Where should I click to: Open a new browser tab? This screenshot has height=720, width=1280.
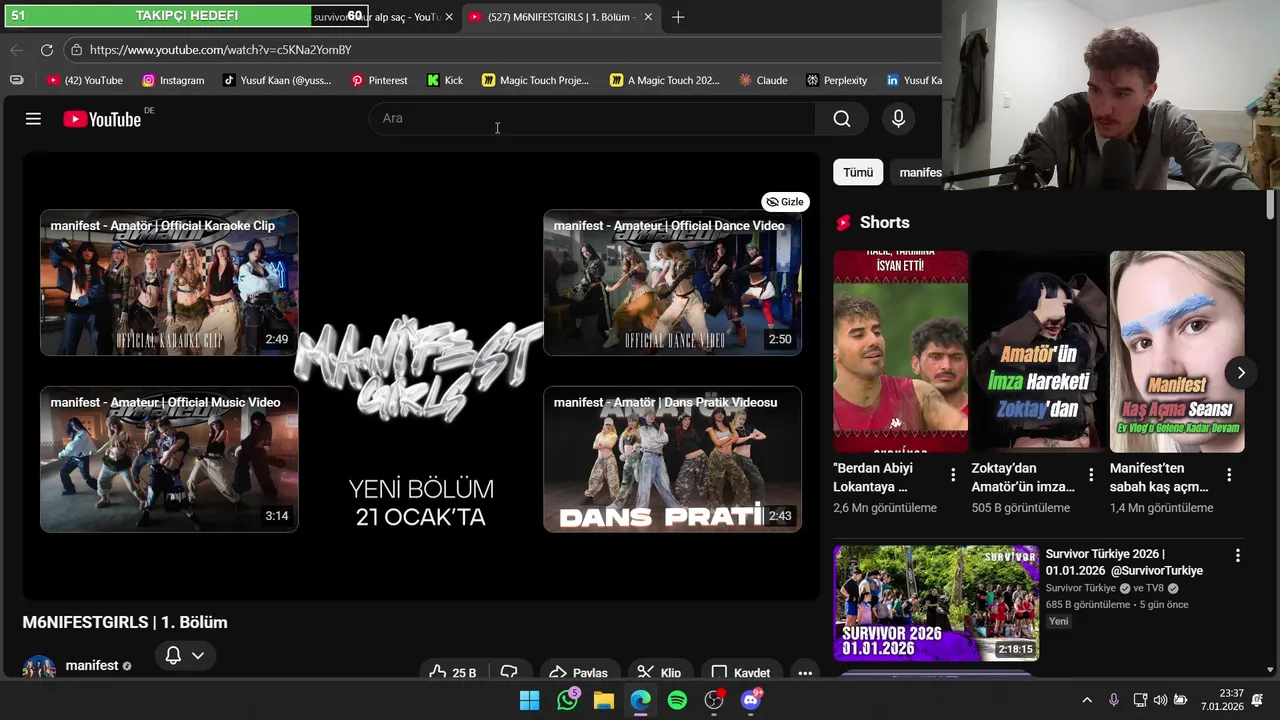tap(678, 17)
